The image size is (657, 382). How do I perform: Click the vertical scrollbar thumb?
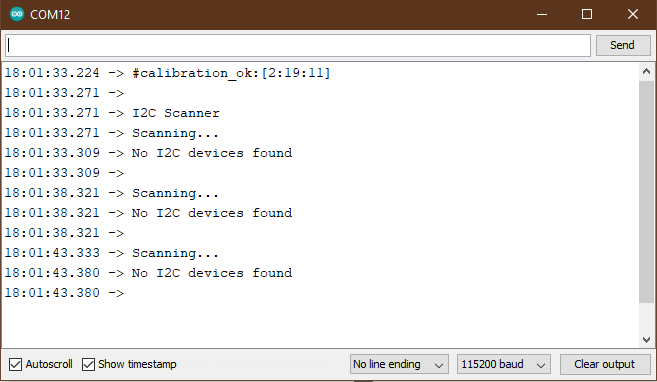(x=647, y=192)
